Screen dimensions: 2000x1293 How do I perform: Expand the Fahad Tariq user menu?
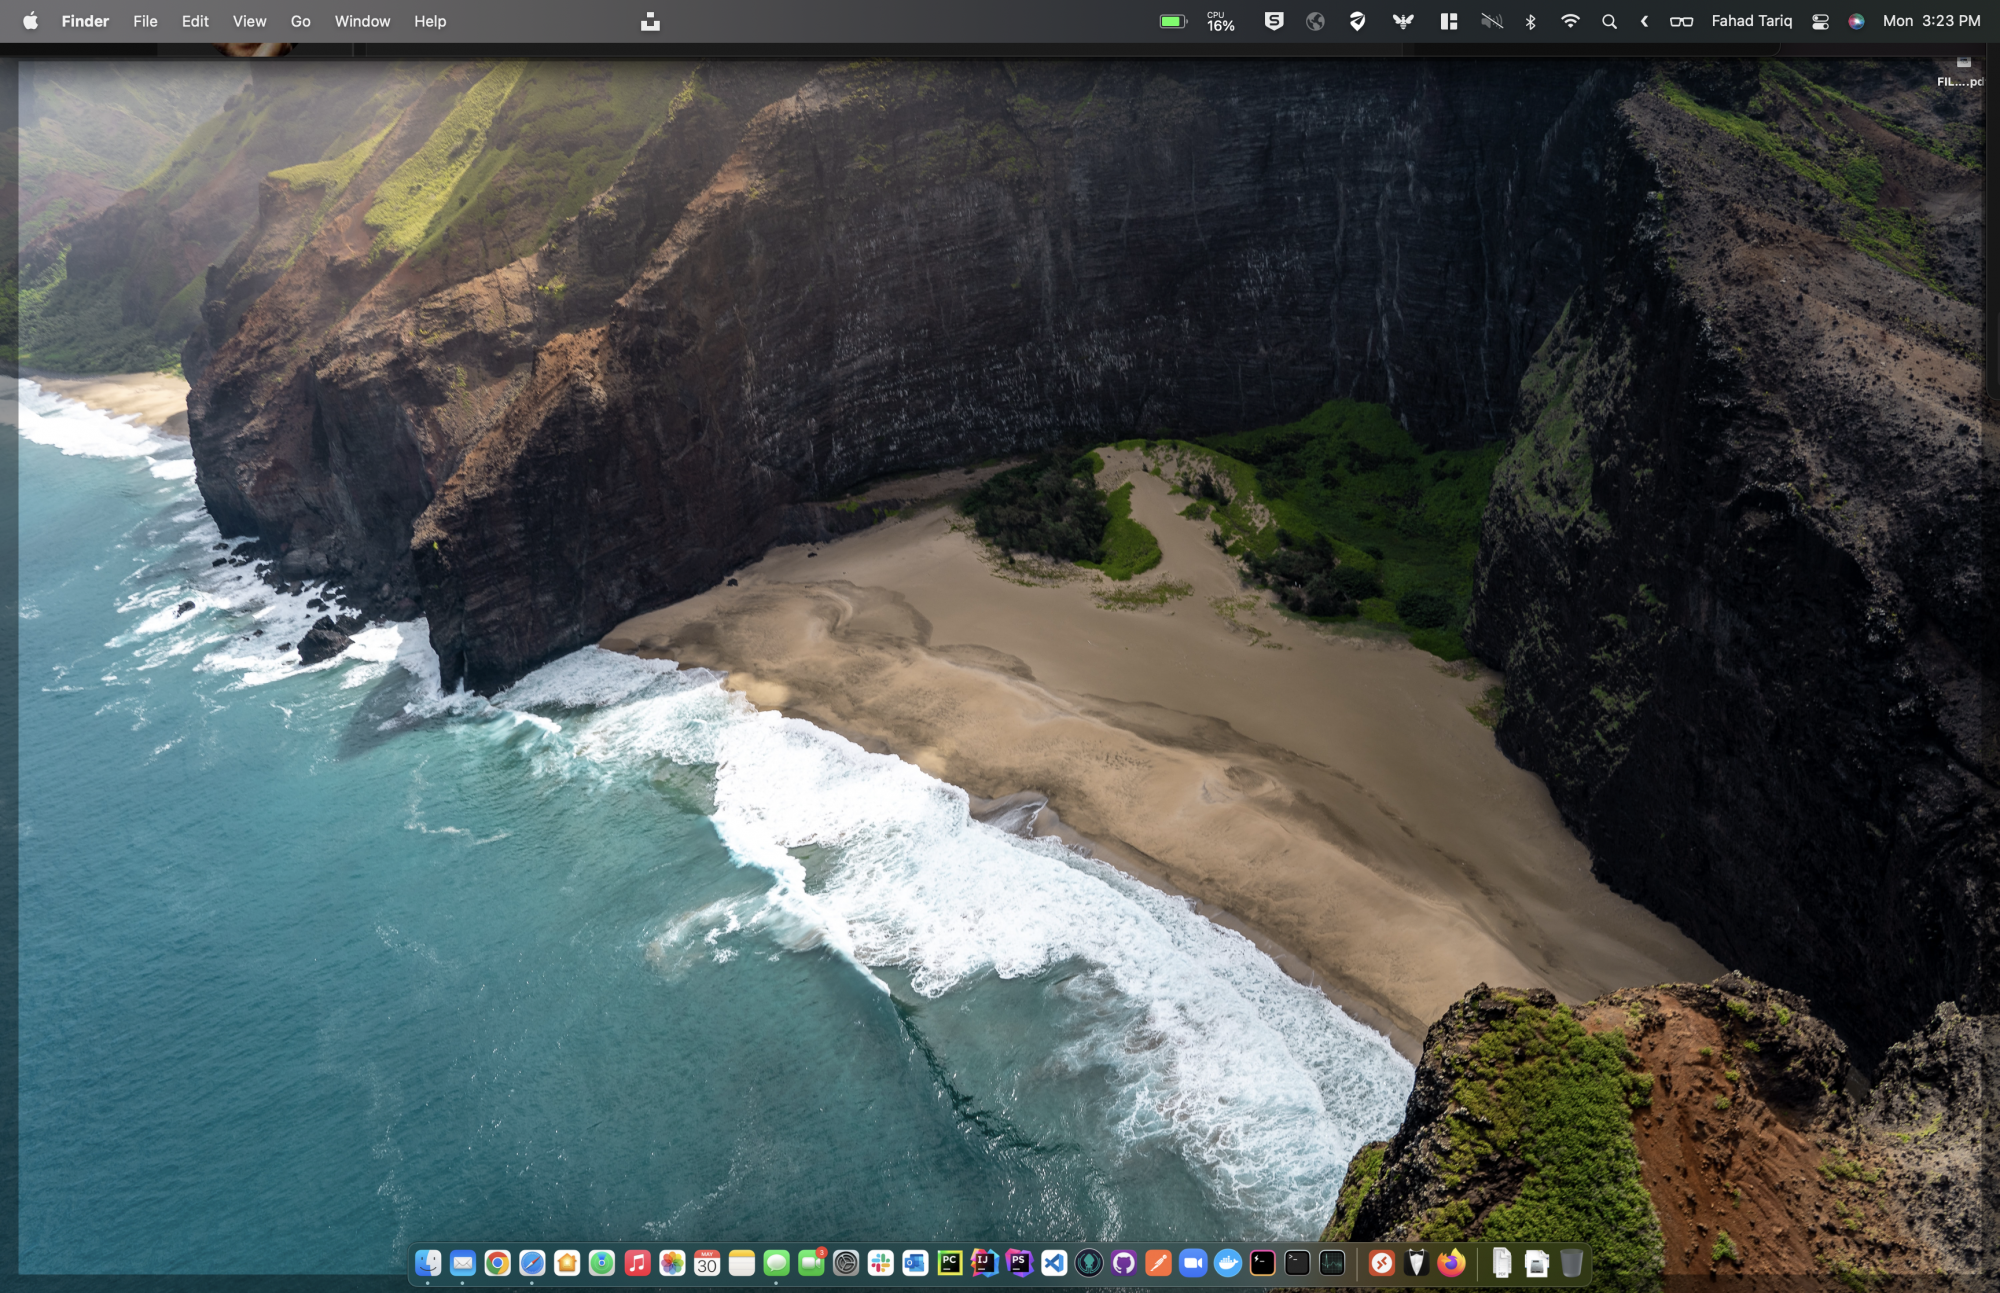coord(1751,21)
